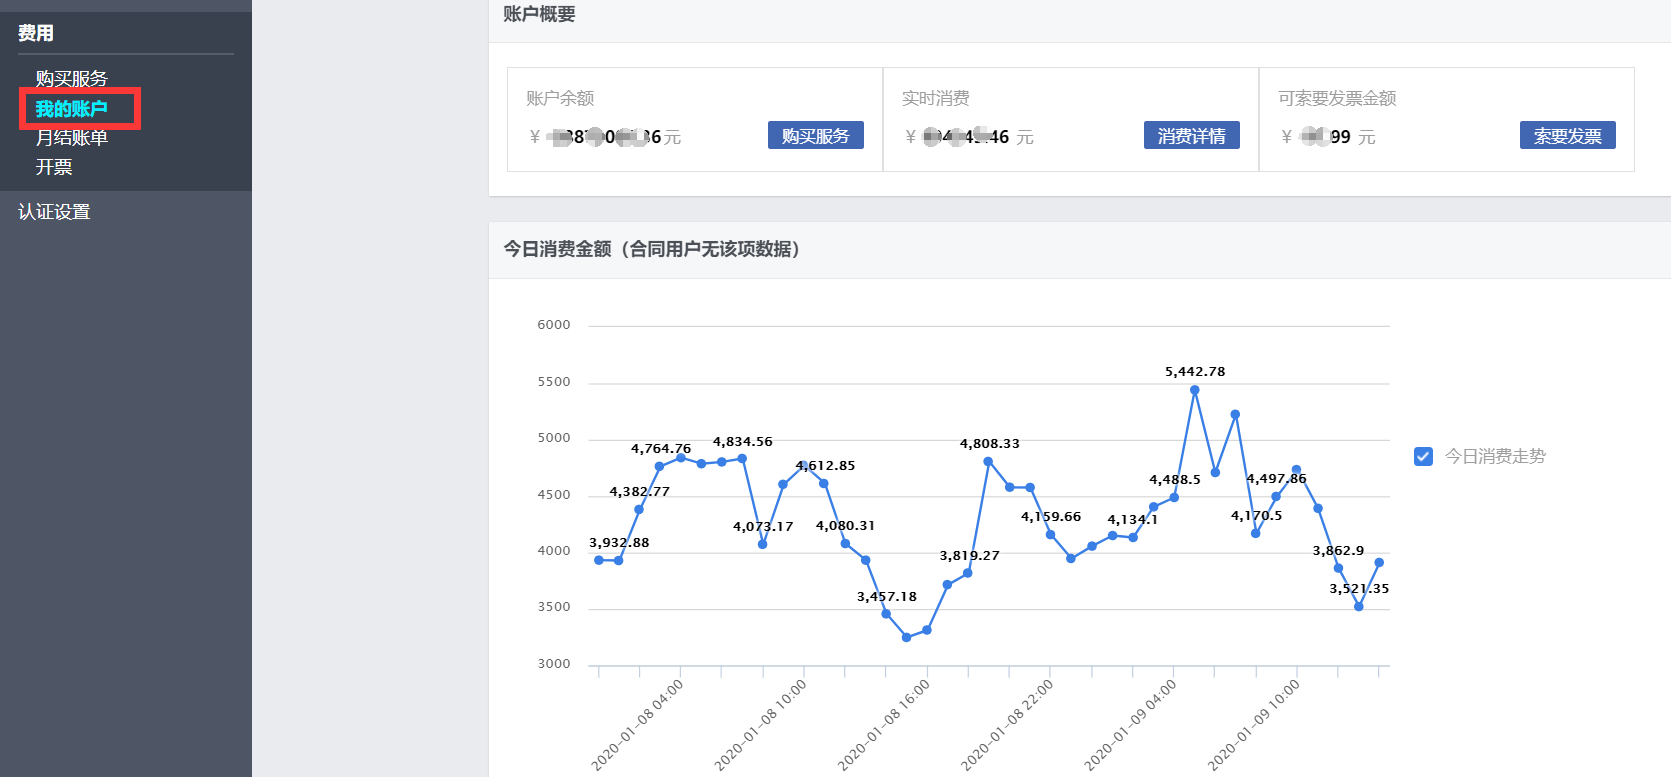Screen dimensions: 1671x777
Task: Click the 2020-01-09 04:00 axis label
Action: tap(1130, 725)
